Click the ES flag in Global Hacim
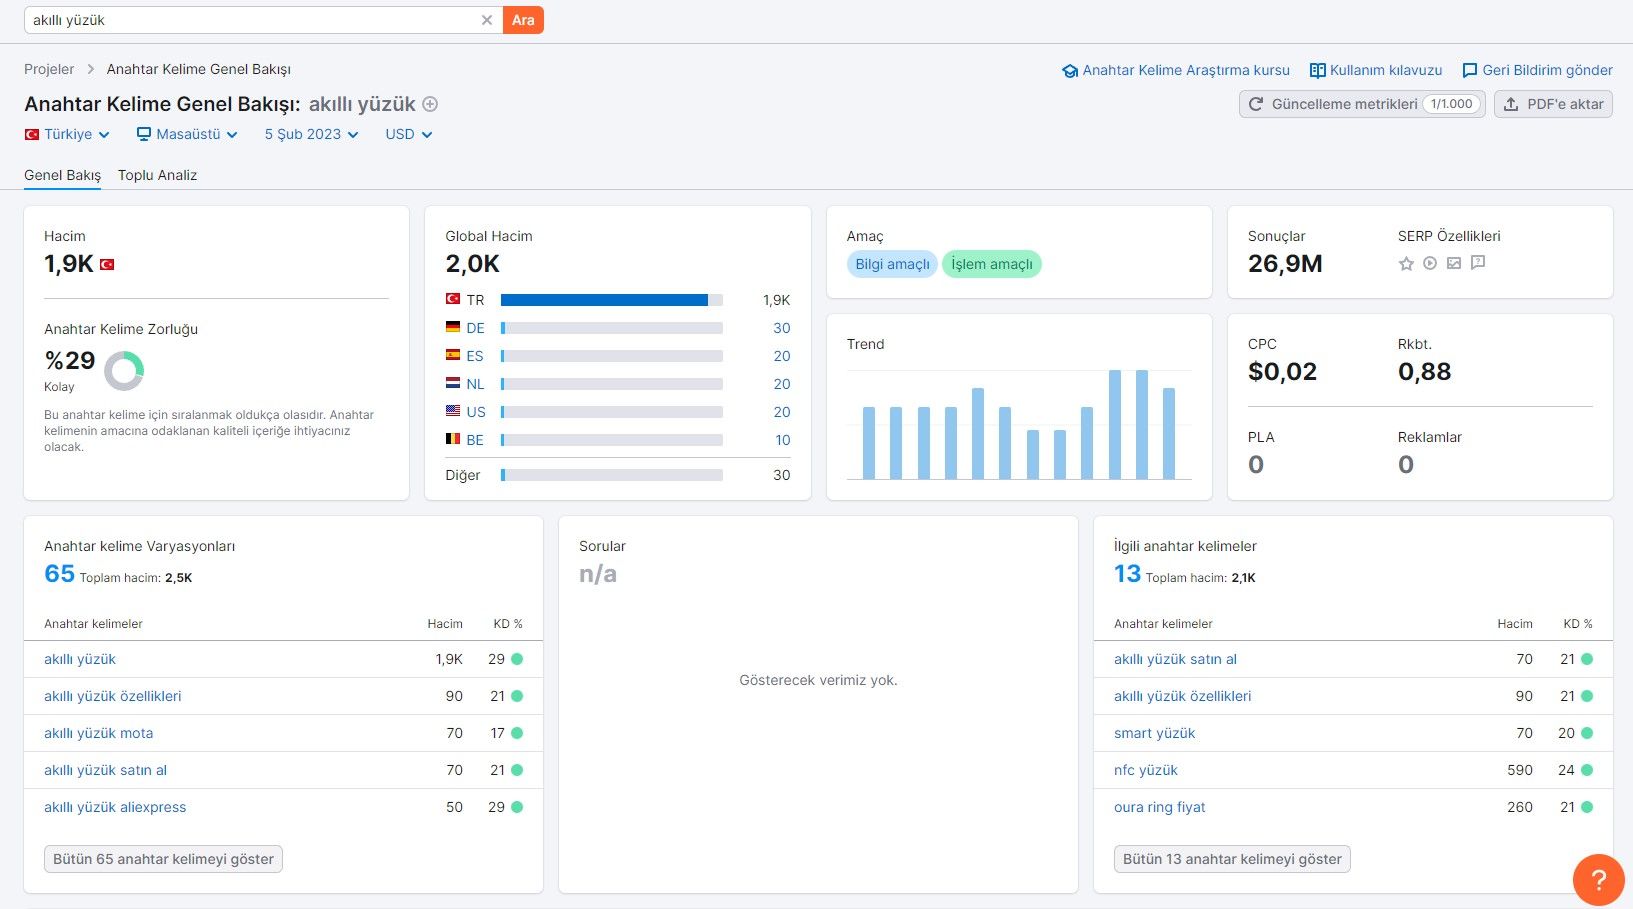This screenshot has height=909, width=1633. tap(453, 356)
